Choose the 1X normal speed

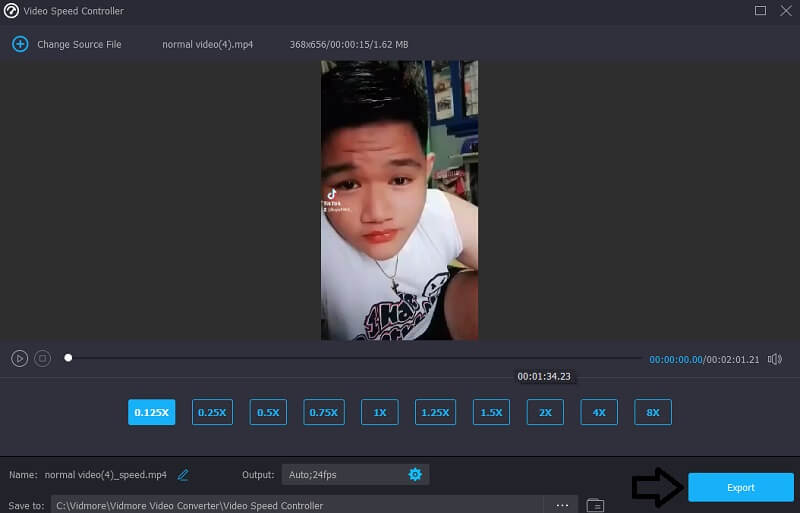(x=380, y=412)
